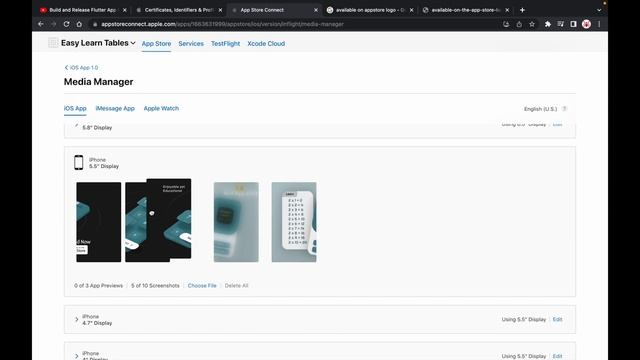The width and height of the screenshot is (640, 360).
Task: Select the iOS App media tab
Action: 75,109
